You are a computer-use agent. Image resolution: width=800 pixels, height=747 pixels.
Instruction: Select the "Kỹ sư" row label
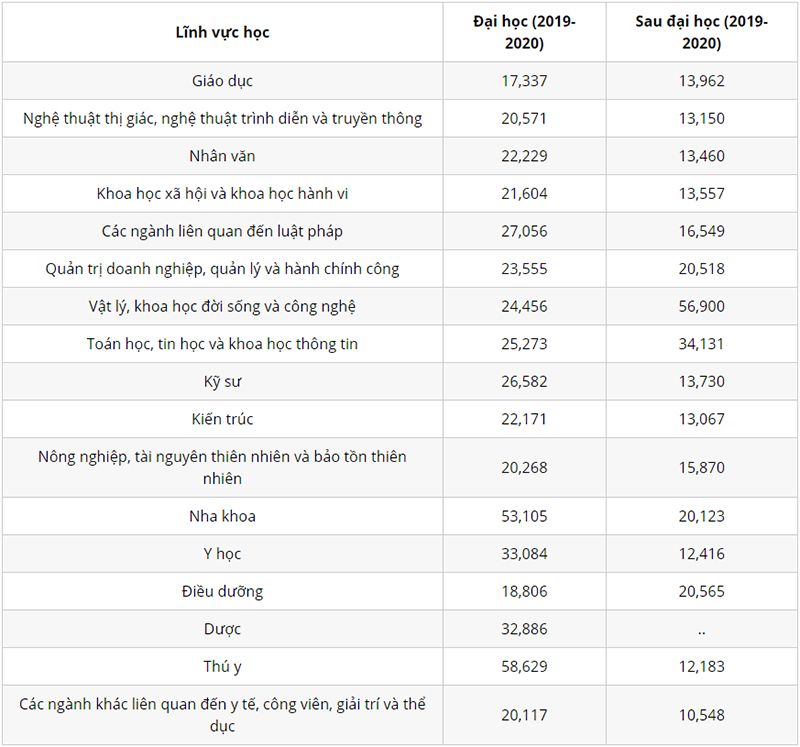[x=222, y=381]
